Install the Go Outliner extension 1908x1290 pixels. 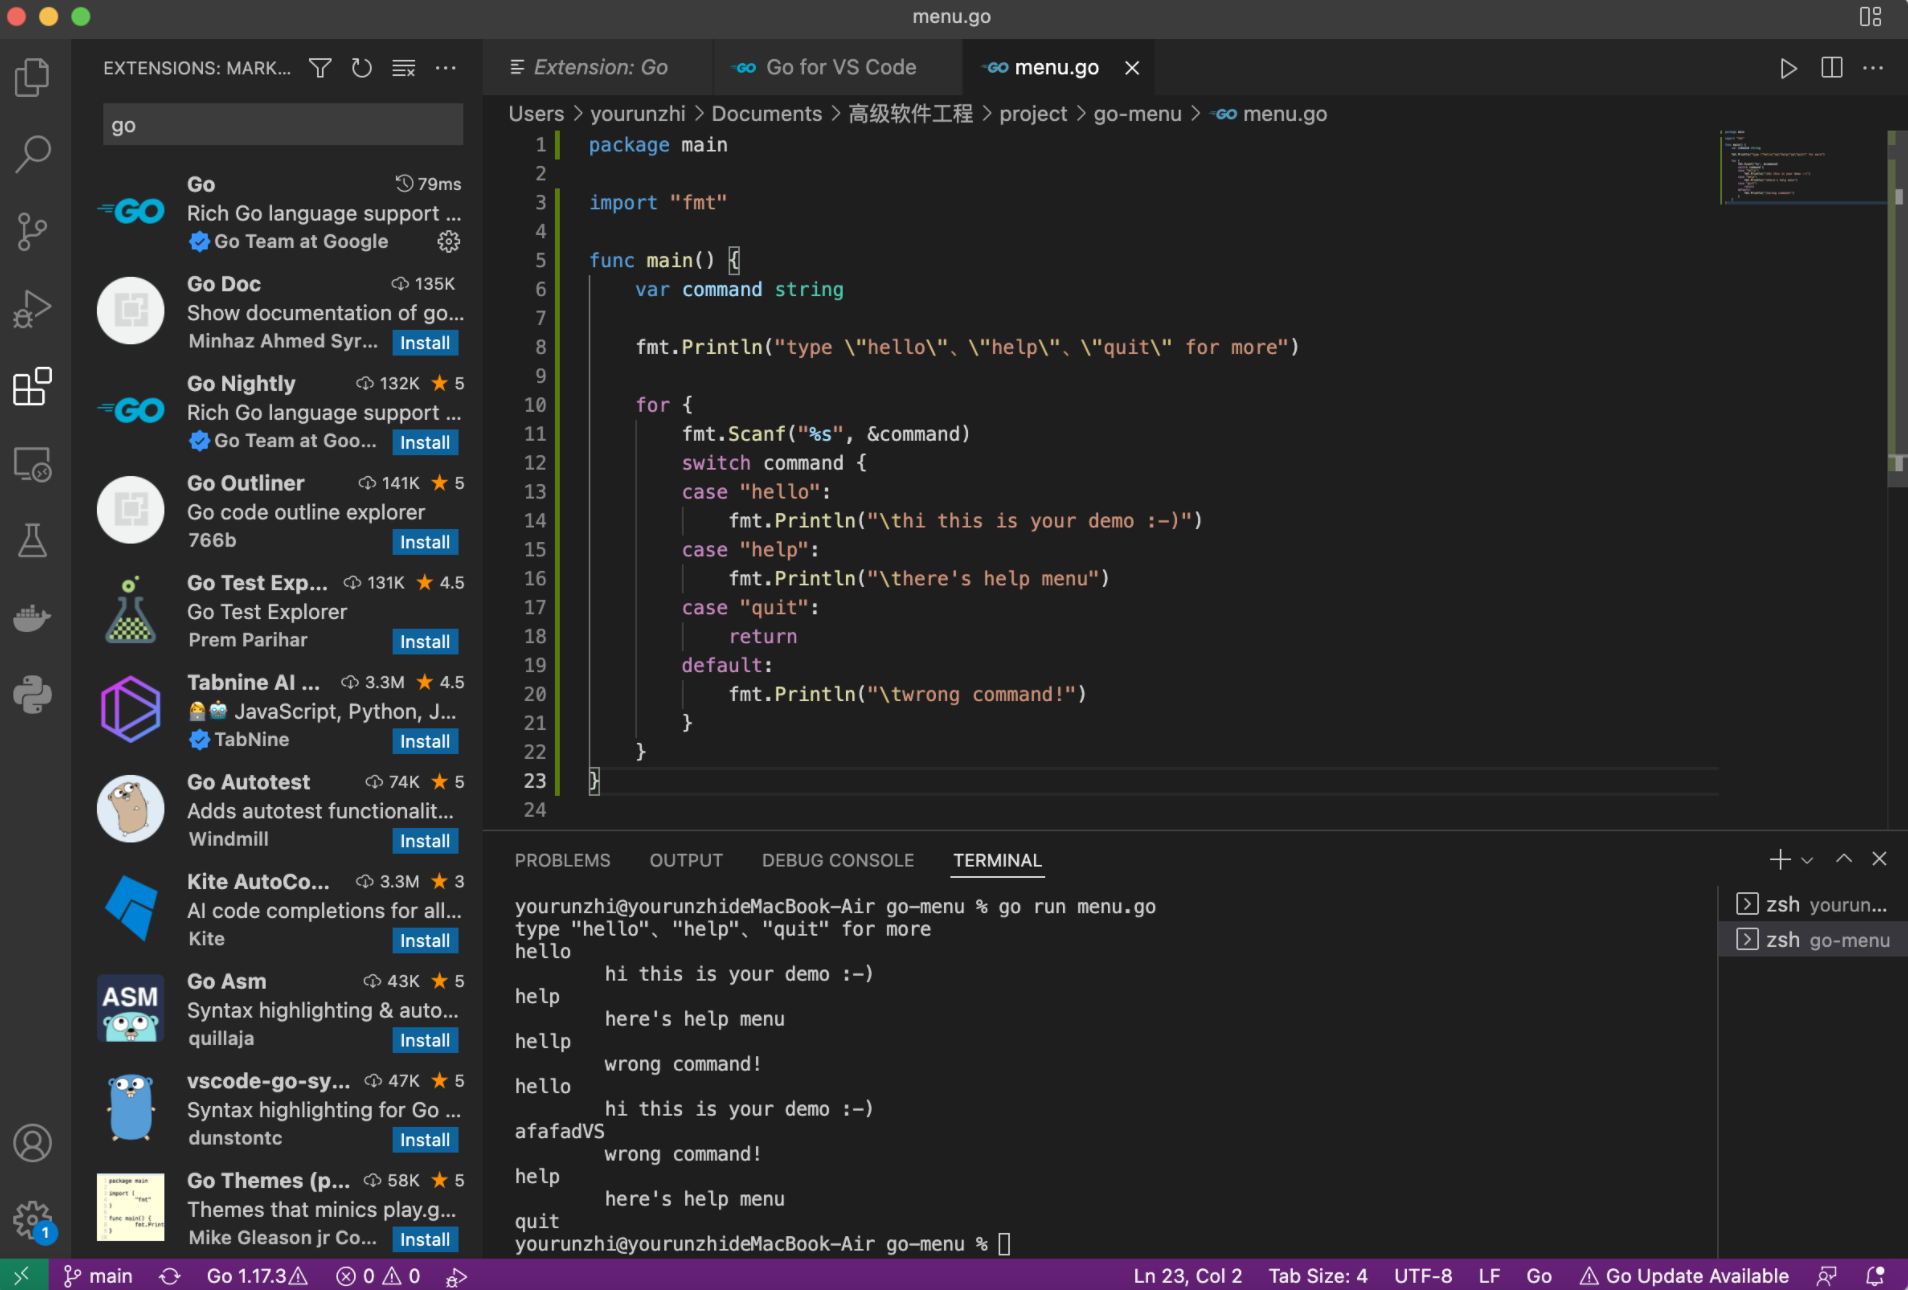point(425,542)
